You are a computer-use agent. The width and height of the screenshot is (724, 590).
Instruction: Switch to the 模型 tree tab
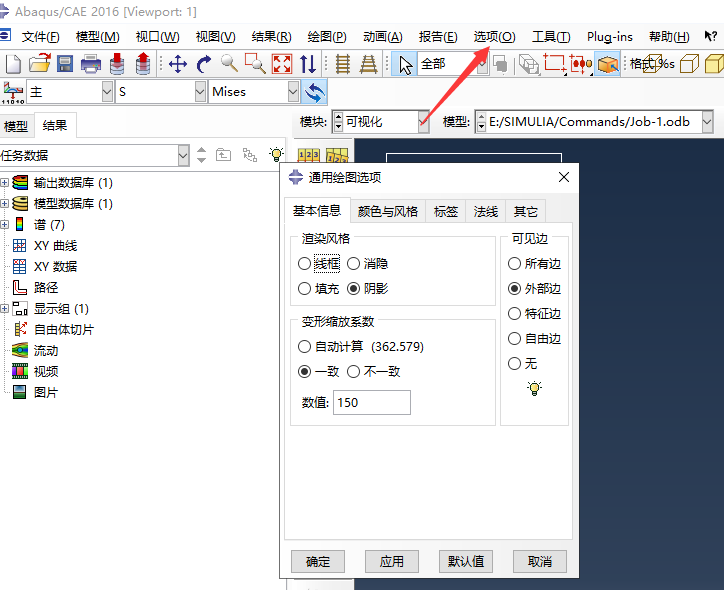[16, 126]
